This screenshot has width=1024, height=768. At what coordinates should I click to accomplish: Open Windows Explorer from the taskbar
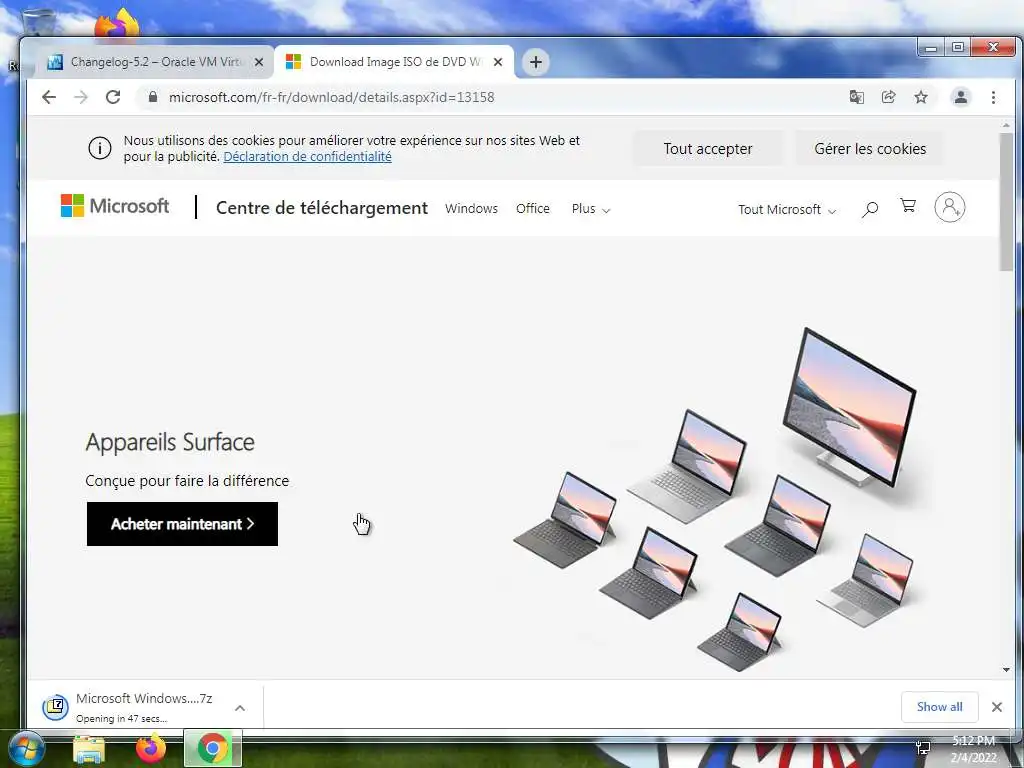pos(89,748)
